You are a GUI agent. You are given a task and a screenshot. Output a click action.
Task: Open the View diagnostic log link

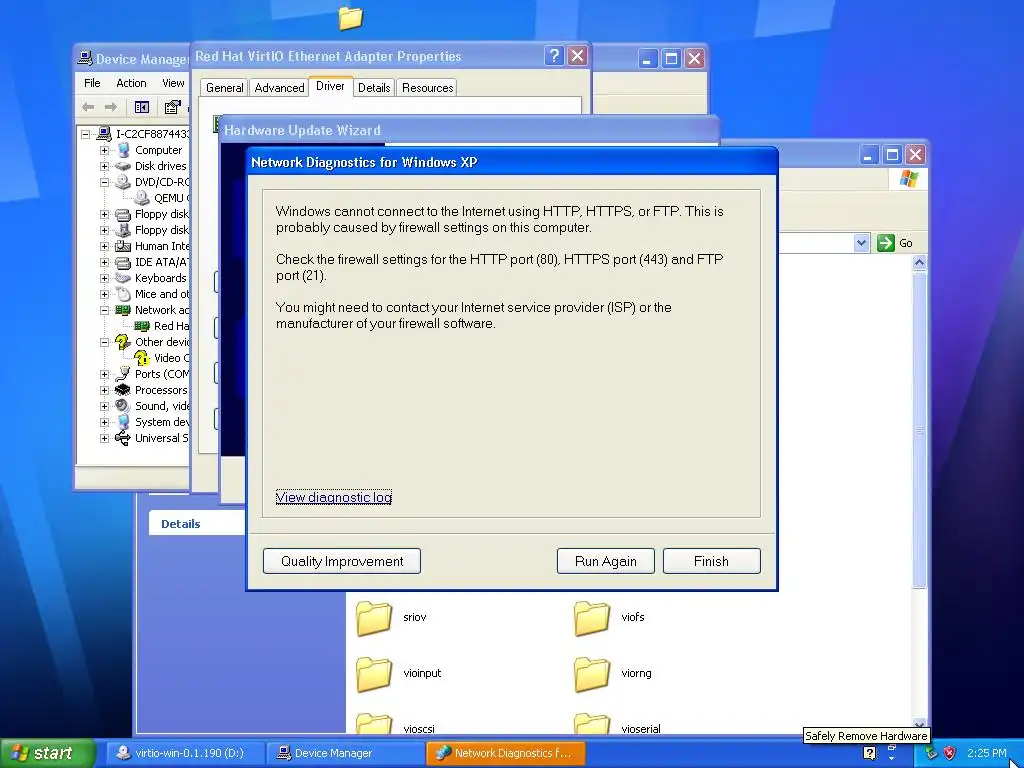click(x=334, y=497)
